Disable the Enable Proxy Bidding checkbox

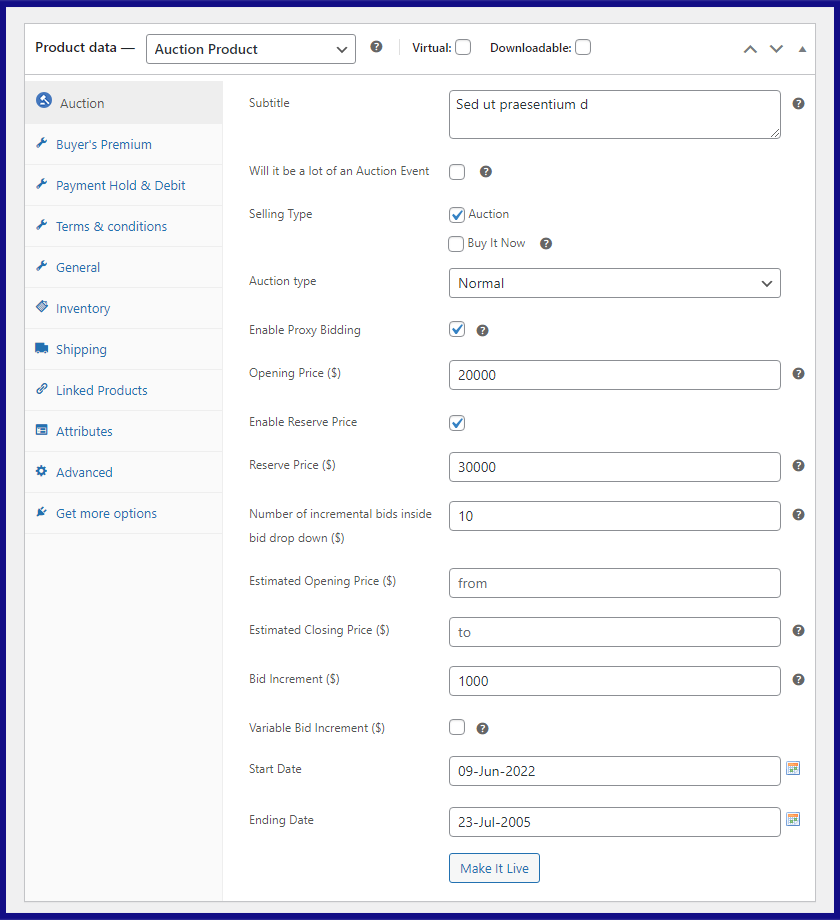[x=457, y=329]
